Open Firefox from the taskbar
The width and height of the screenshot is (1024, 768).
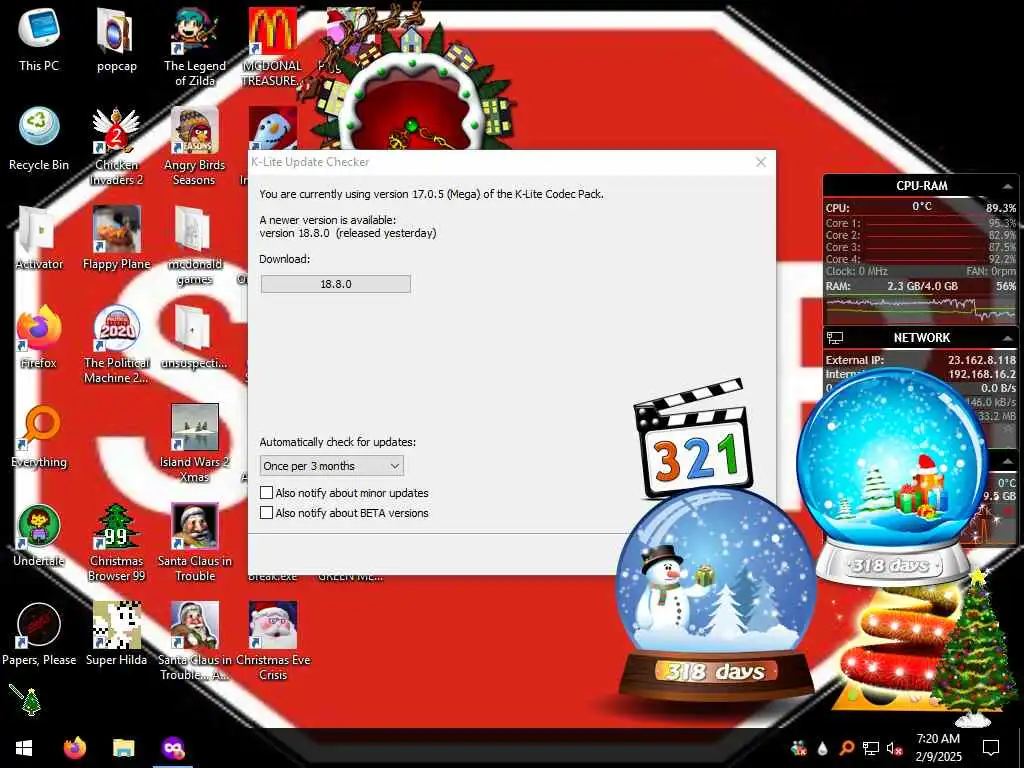coord(74,748)
